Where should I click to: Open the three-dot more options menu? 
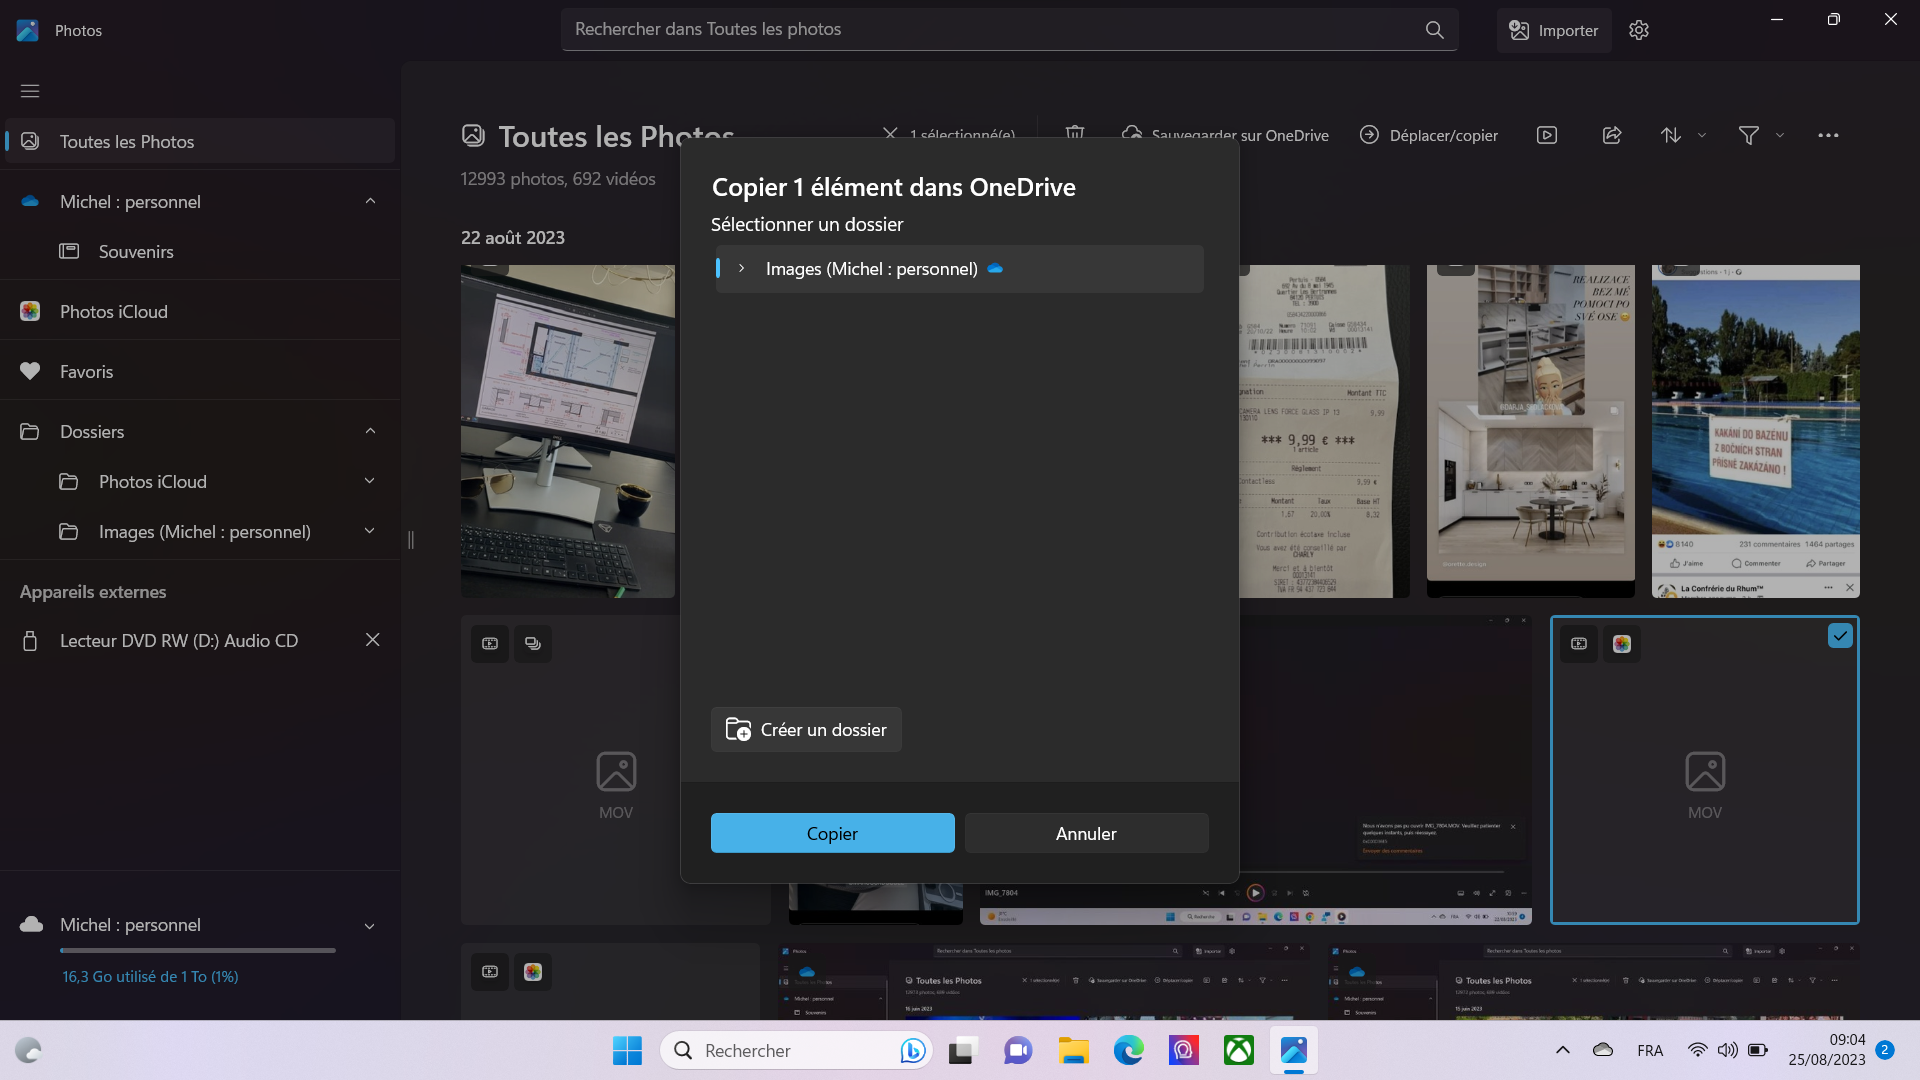(1828, 135)
